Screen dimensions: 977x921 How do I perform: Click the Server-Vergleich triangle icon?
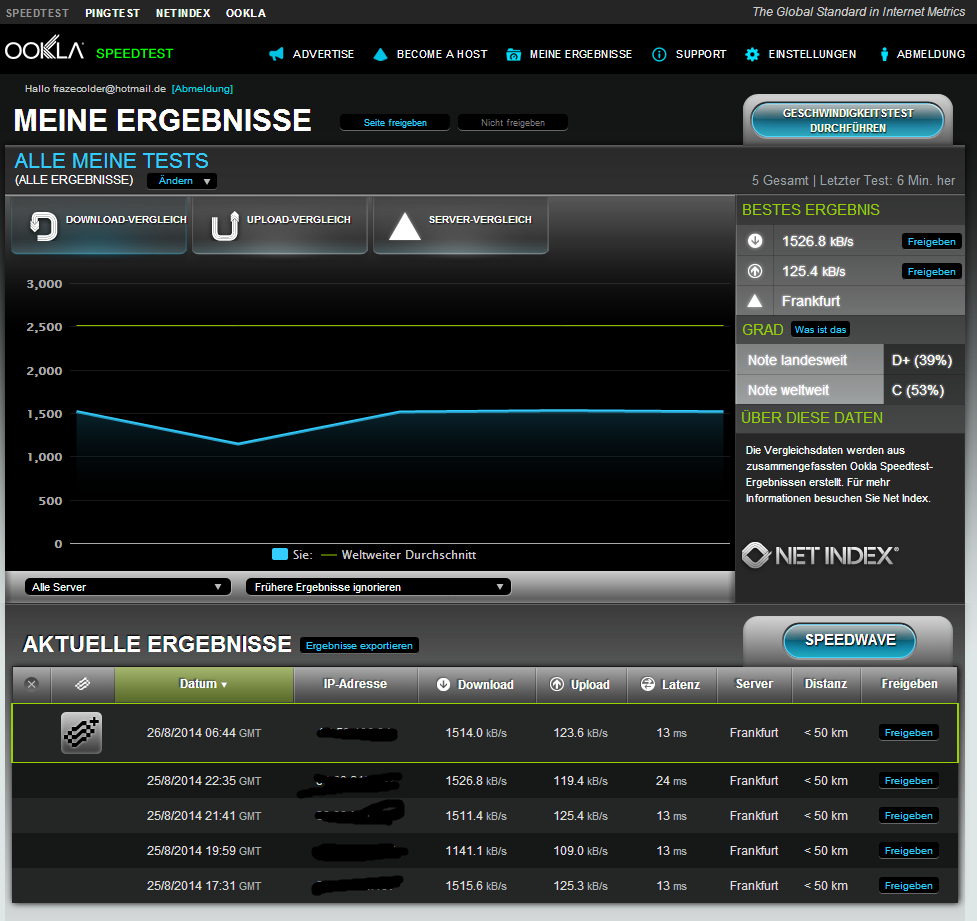pyautogui.click(x=404, y=226)
